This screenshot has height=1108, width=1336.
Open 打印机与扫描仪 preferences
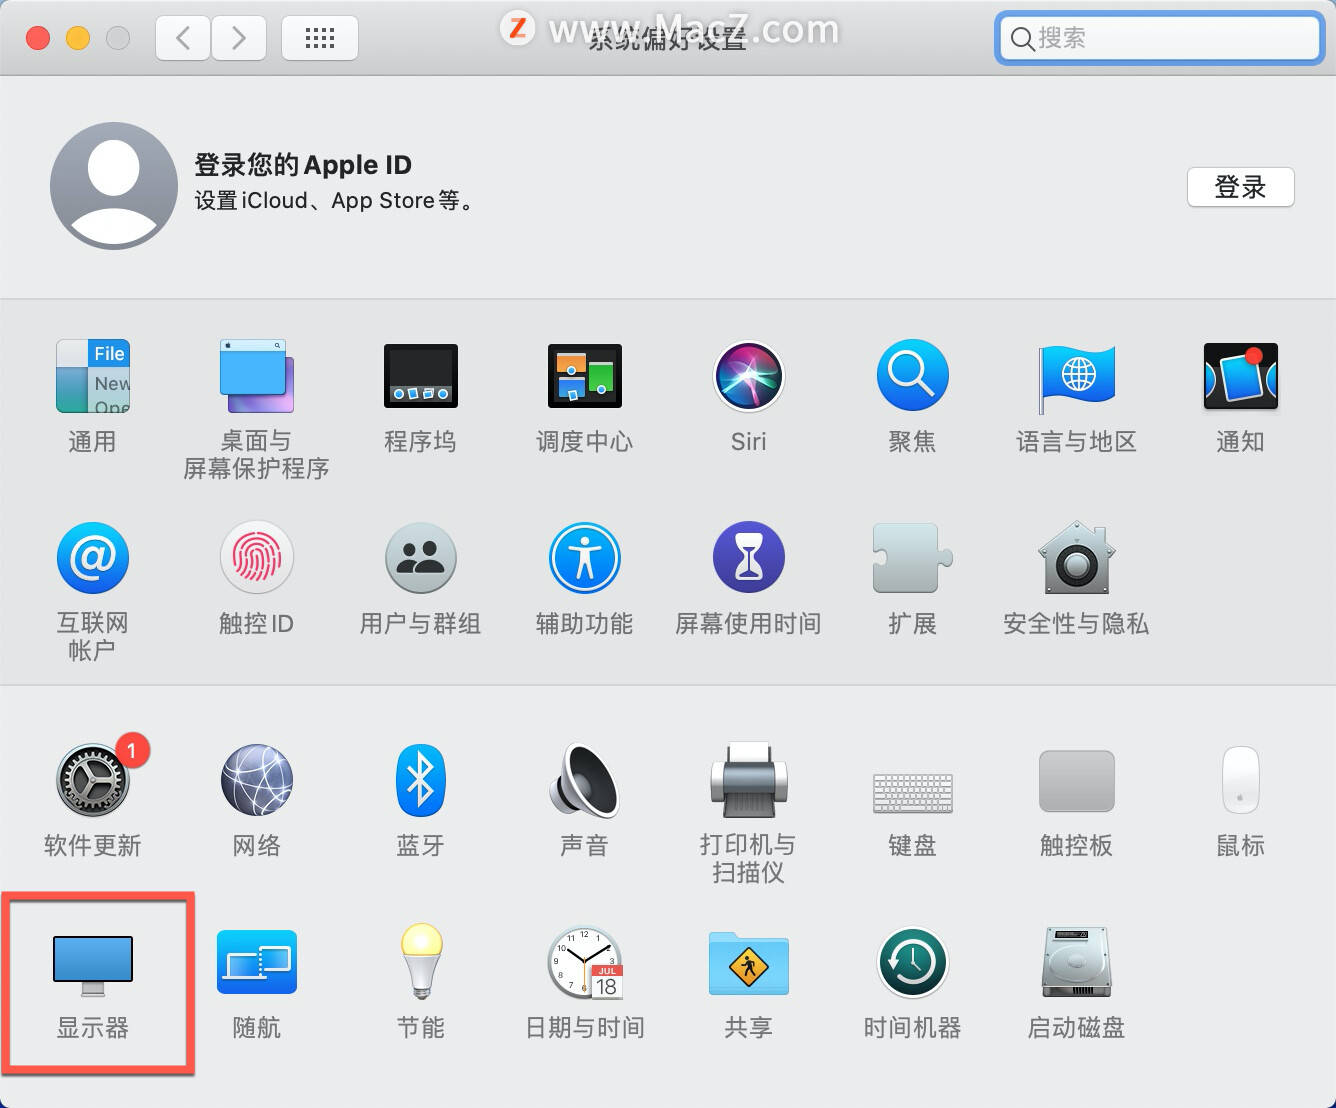[748, 780]
